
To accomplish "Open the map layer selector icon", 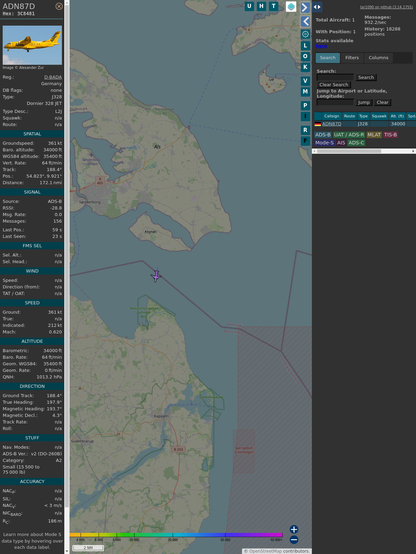I will point(291,6).
